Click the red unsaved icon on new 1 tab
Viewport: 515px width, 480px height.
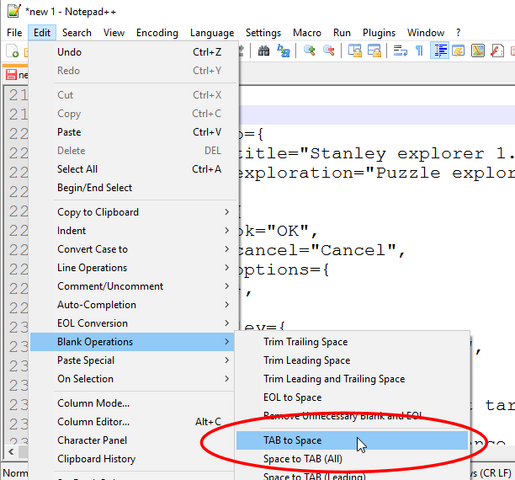pyautogui.click(x=11, y=75)
